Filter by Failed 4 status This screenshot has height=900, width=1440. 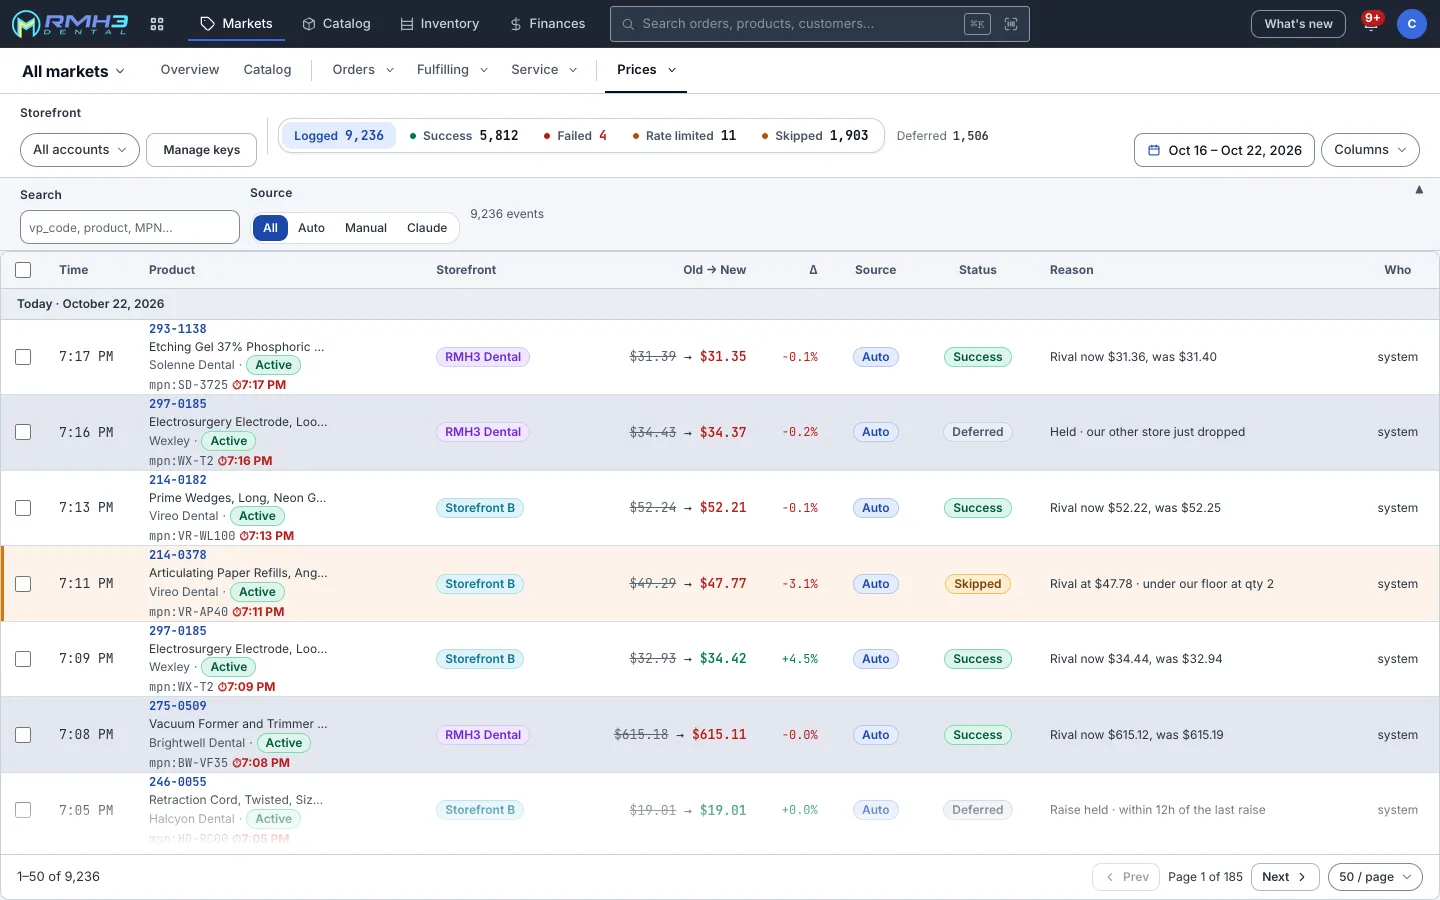[x=575, y=136]
